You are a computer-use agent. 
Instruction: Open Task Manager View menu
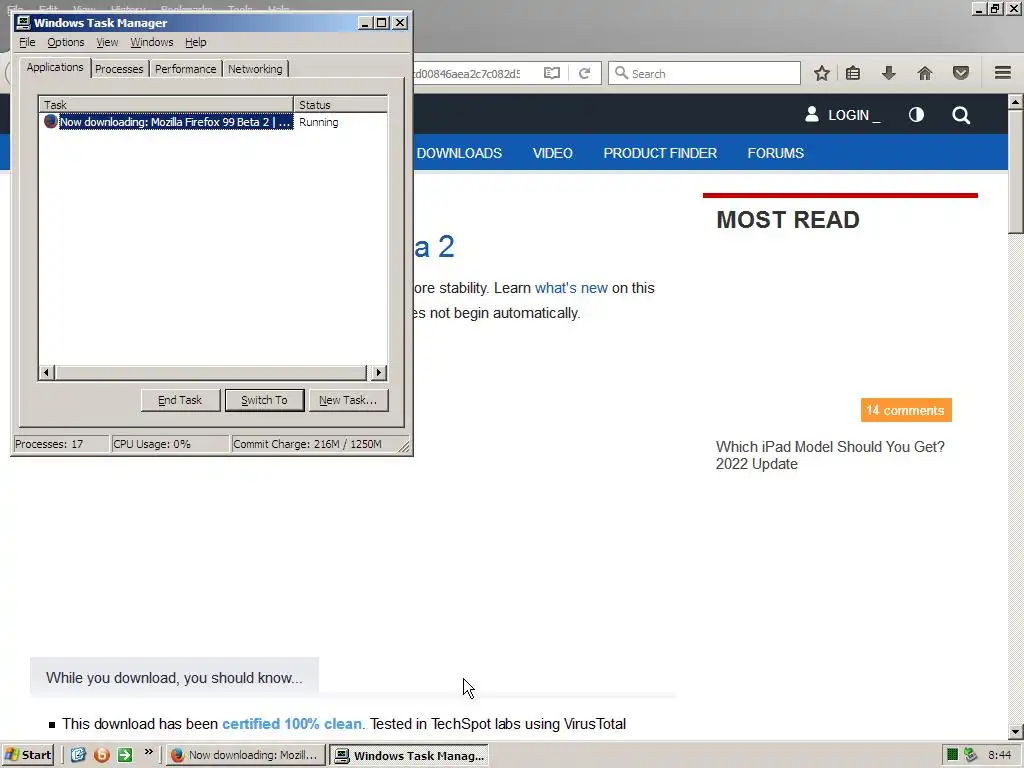coord(107,42)
